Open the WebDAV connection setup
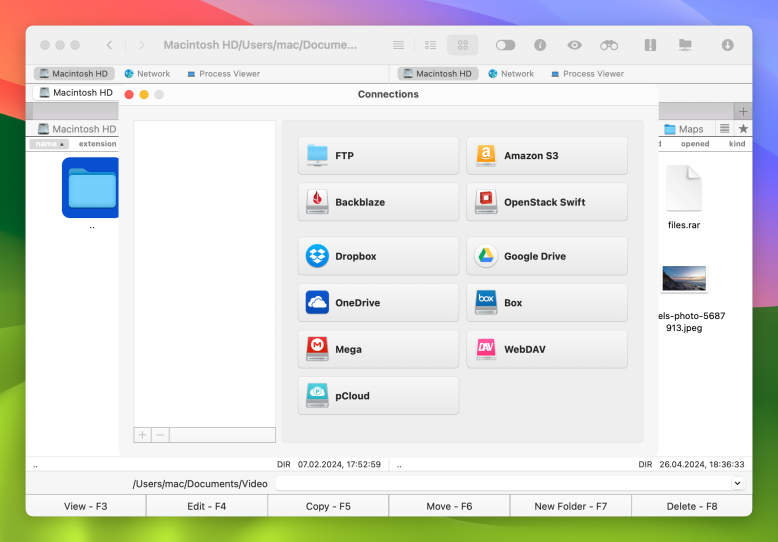Image resolution: width=778 pixels, height=542 pixels. [547, 349]
